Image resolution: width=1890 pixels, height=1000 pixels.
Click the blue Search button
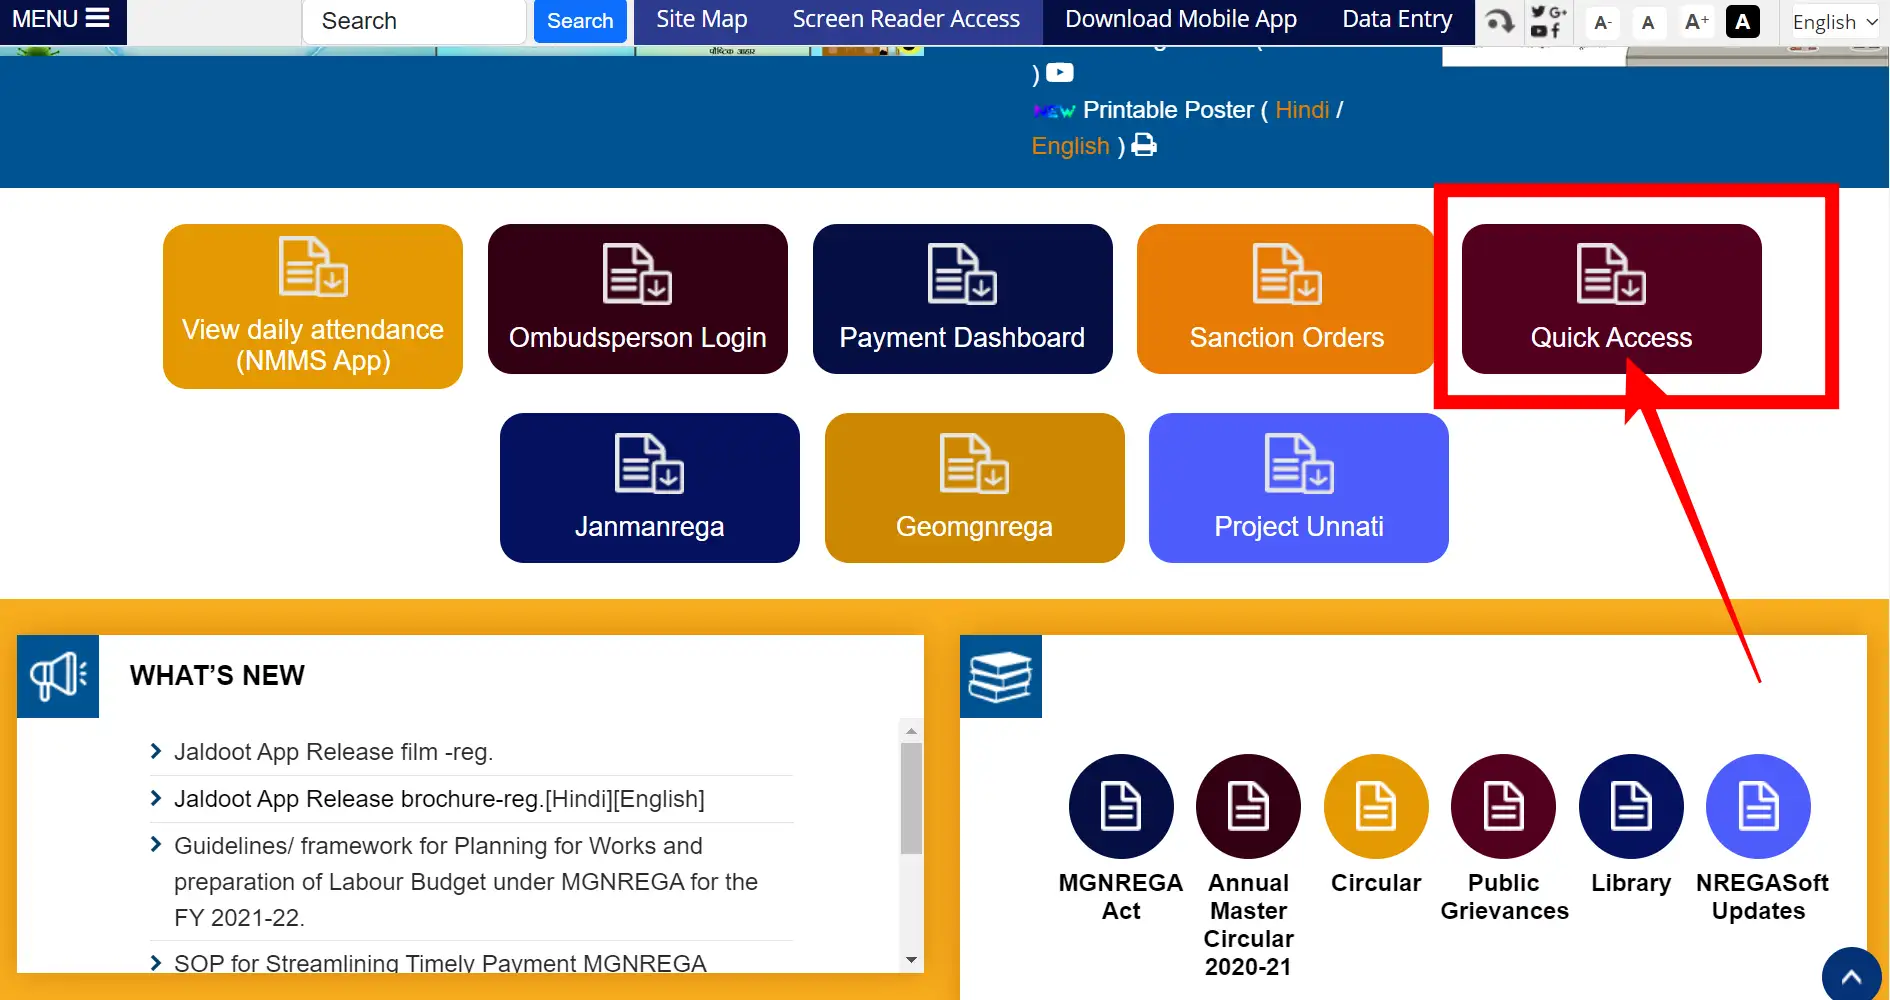click(580, 21)
